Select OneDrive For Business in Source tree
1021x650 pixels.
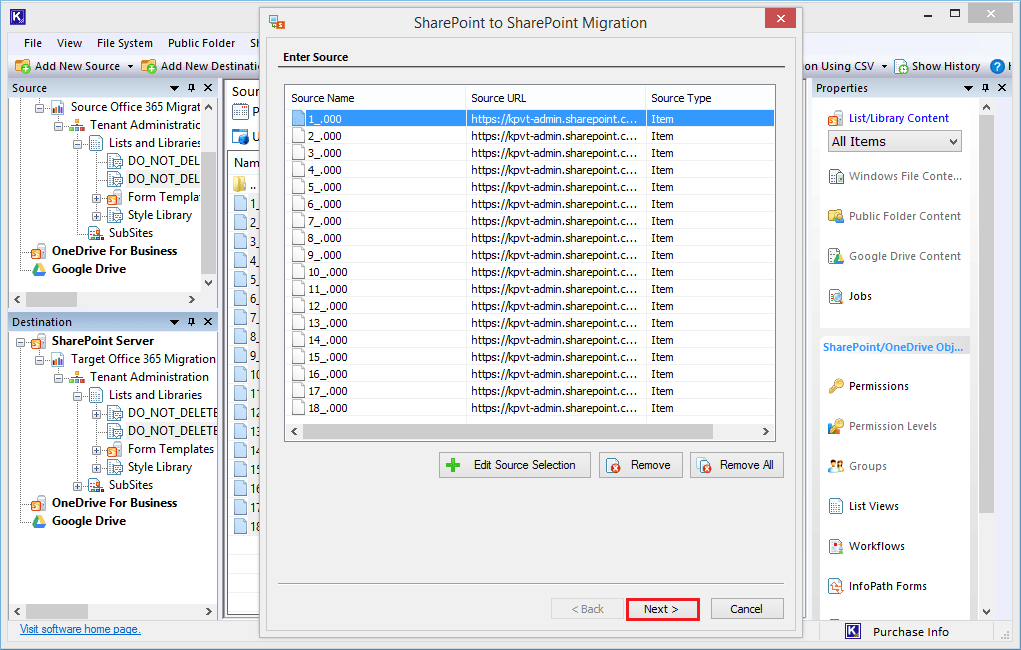pos(115,251)
